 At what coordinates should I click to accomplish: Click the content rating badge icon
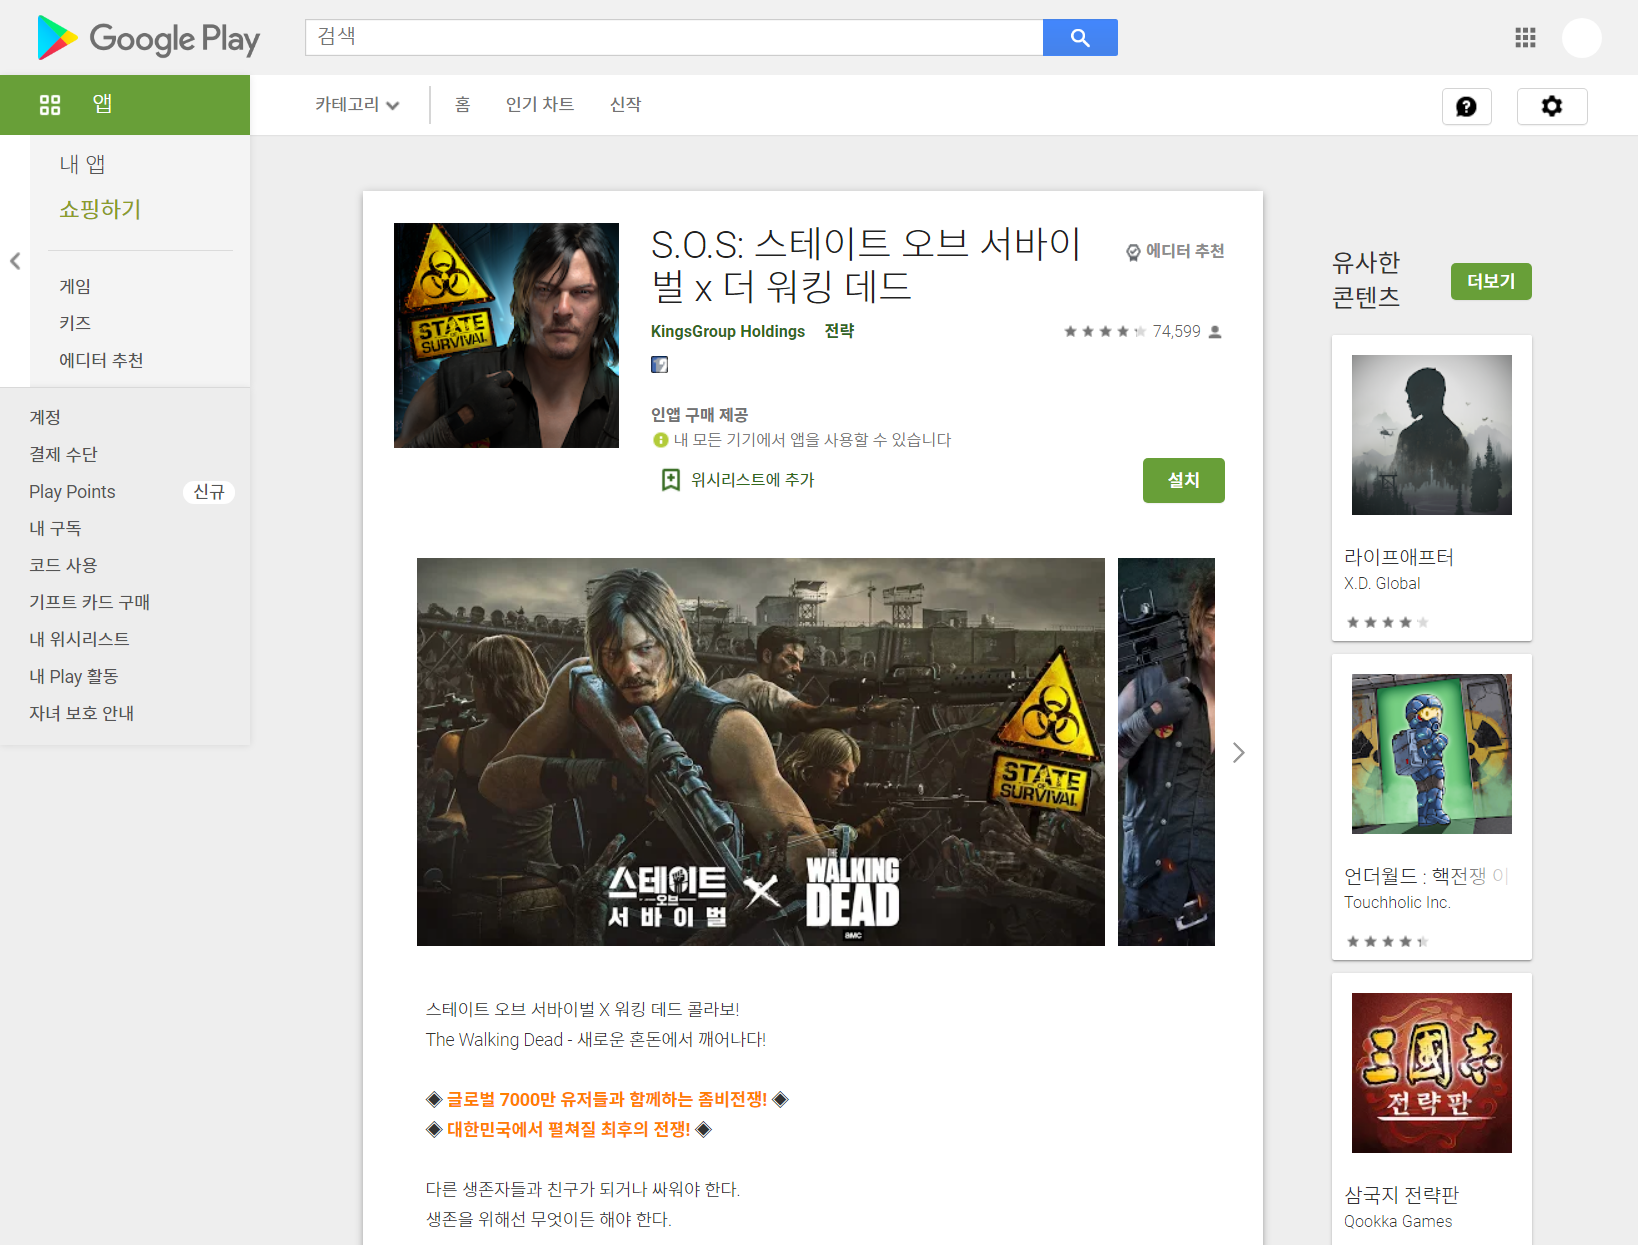(x=659, y=364)
